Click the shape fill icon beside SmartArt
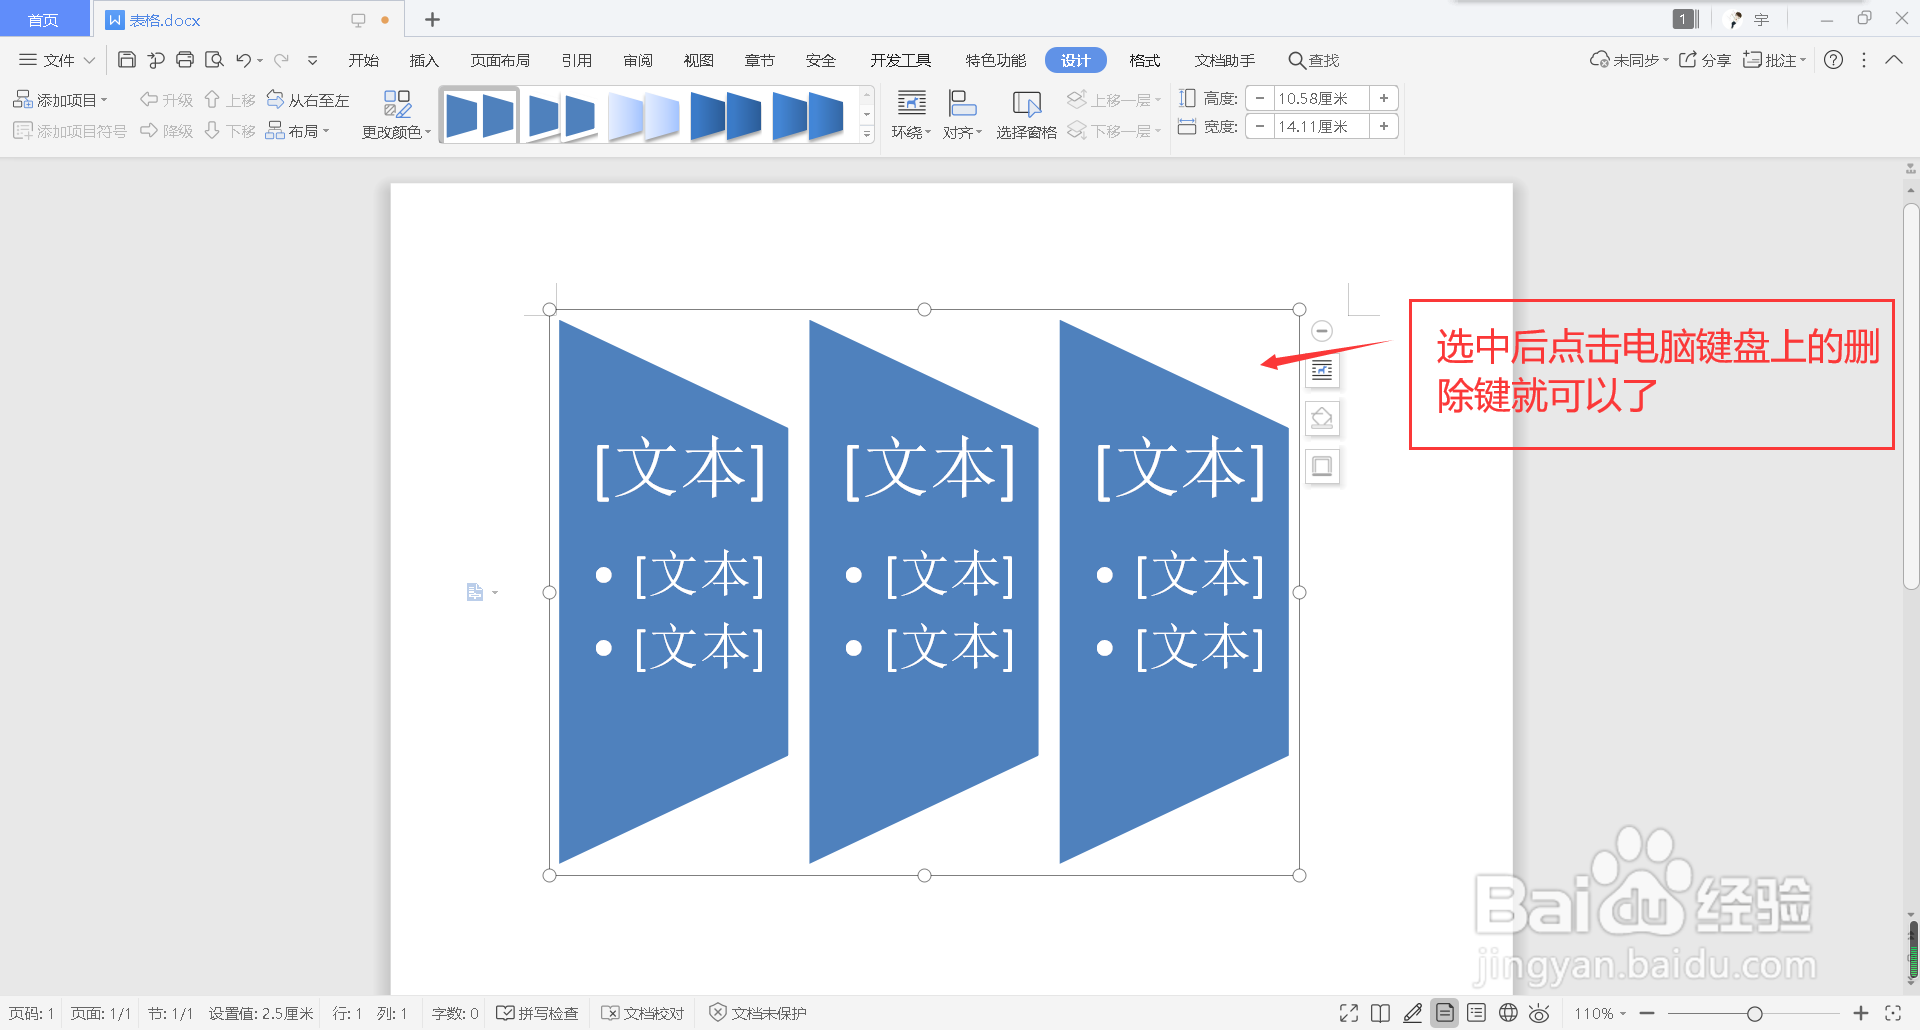 point(1322,418)
